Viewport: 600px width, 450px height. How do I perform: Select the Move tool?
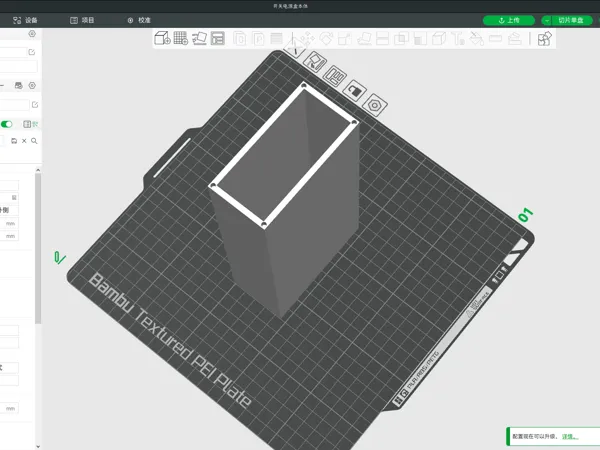pyautogui.click(x=308, y=39)
